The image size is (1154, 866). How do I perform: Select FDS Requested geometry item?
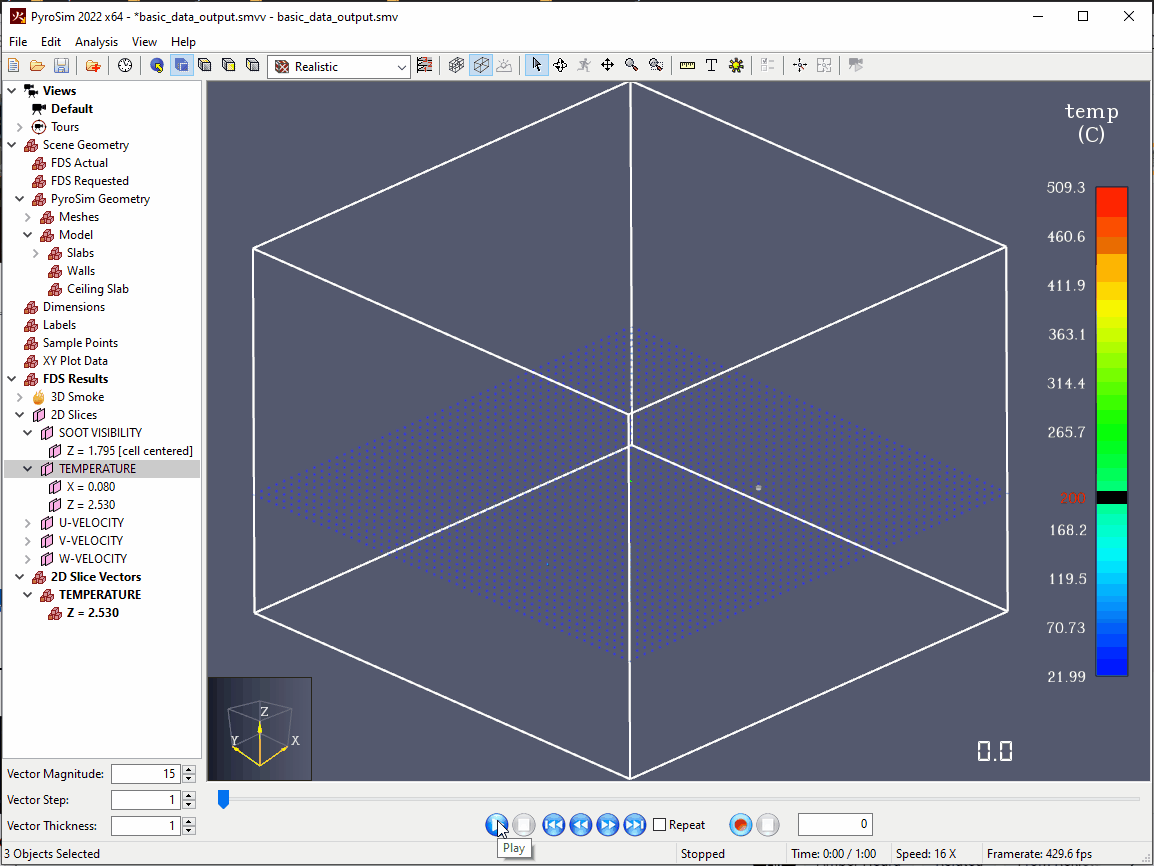point(90,181)
